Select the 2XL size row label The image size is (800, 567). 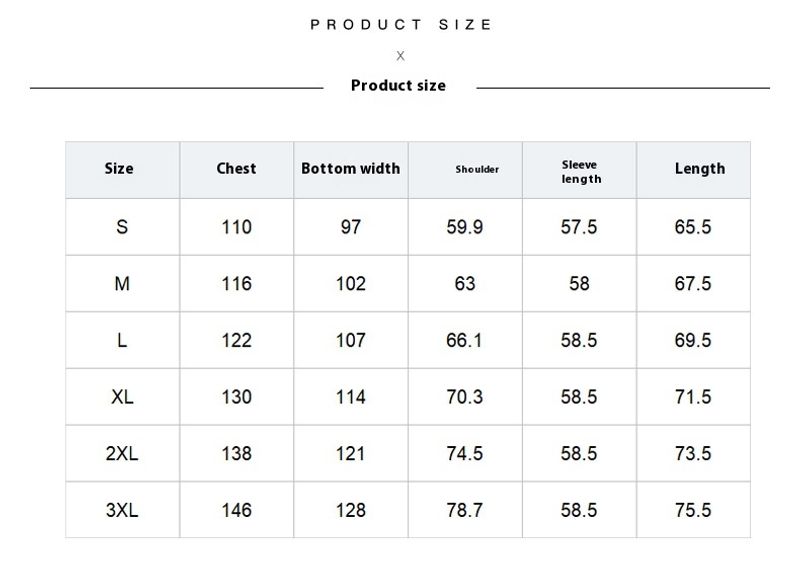tap(122, 454)
